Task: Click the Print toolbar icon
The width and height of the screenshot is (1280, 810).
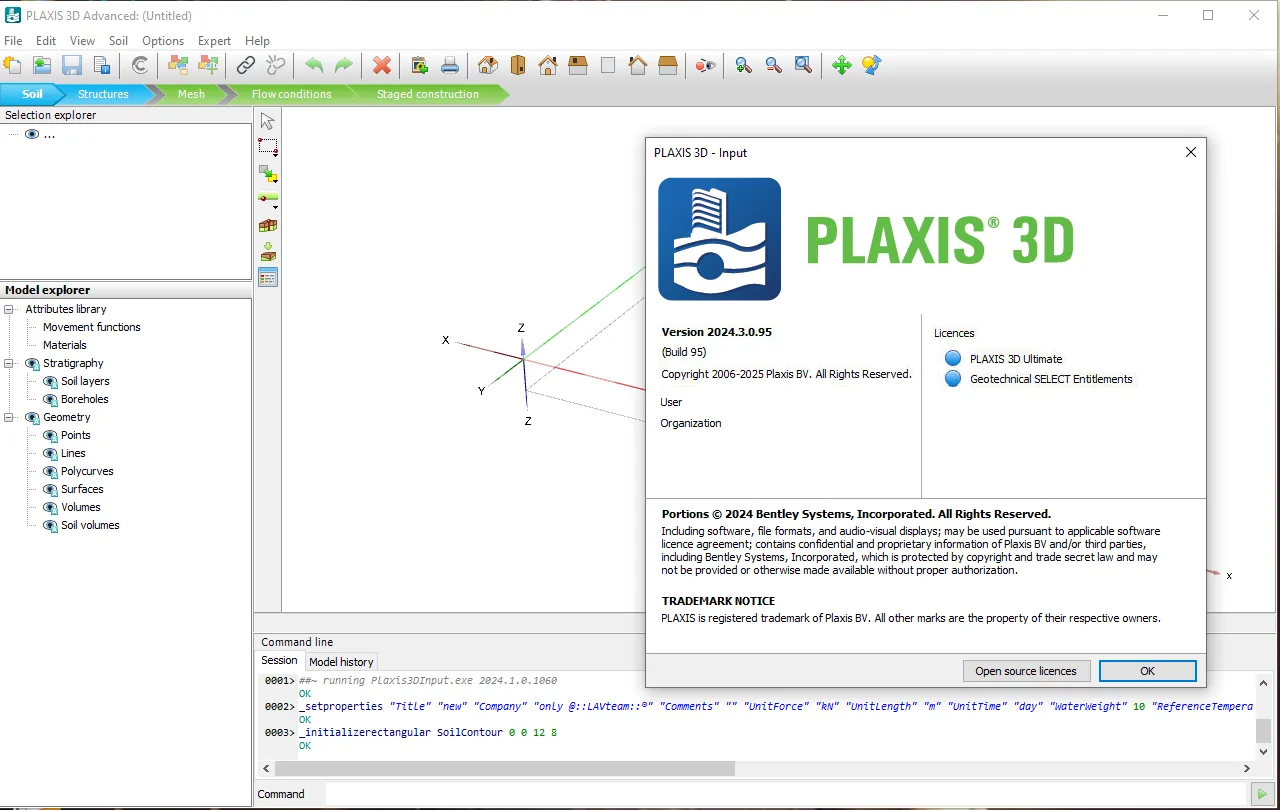Action: (450, 65)
